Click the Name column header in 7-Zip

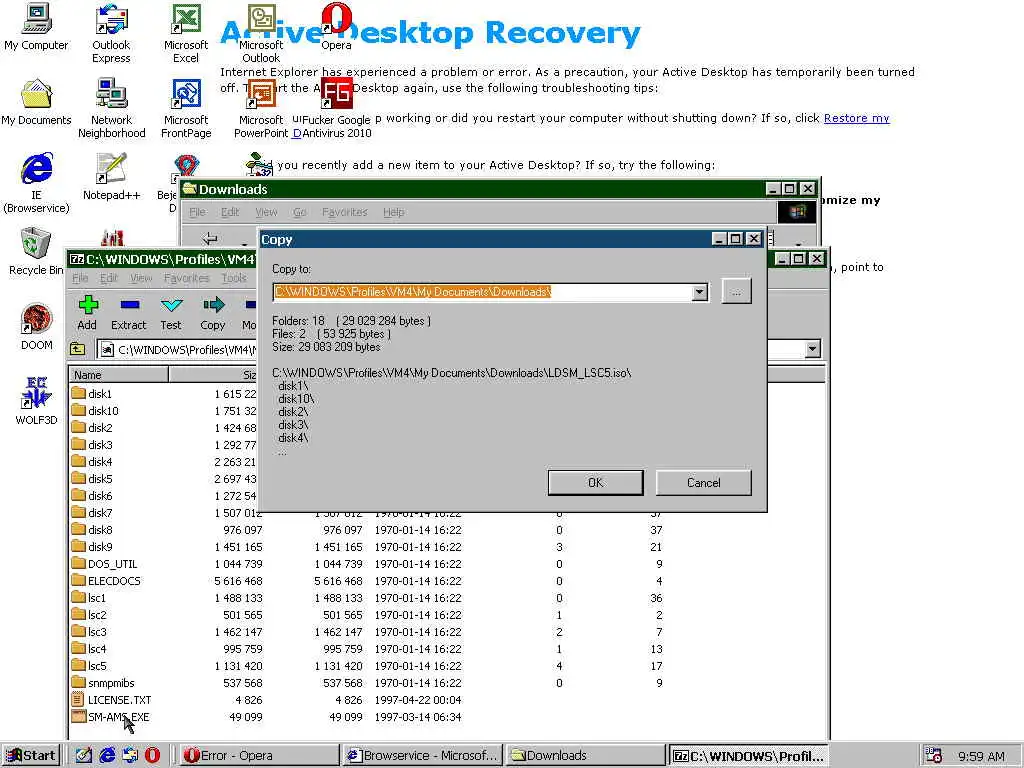pos(119,375)
